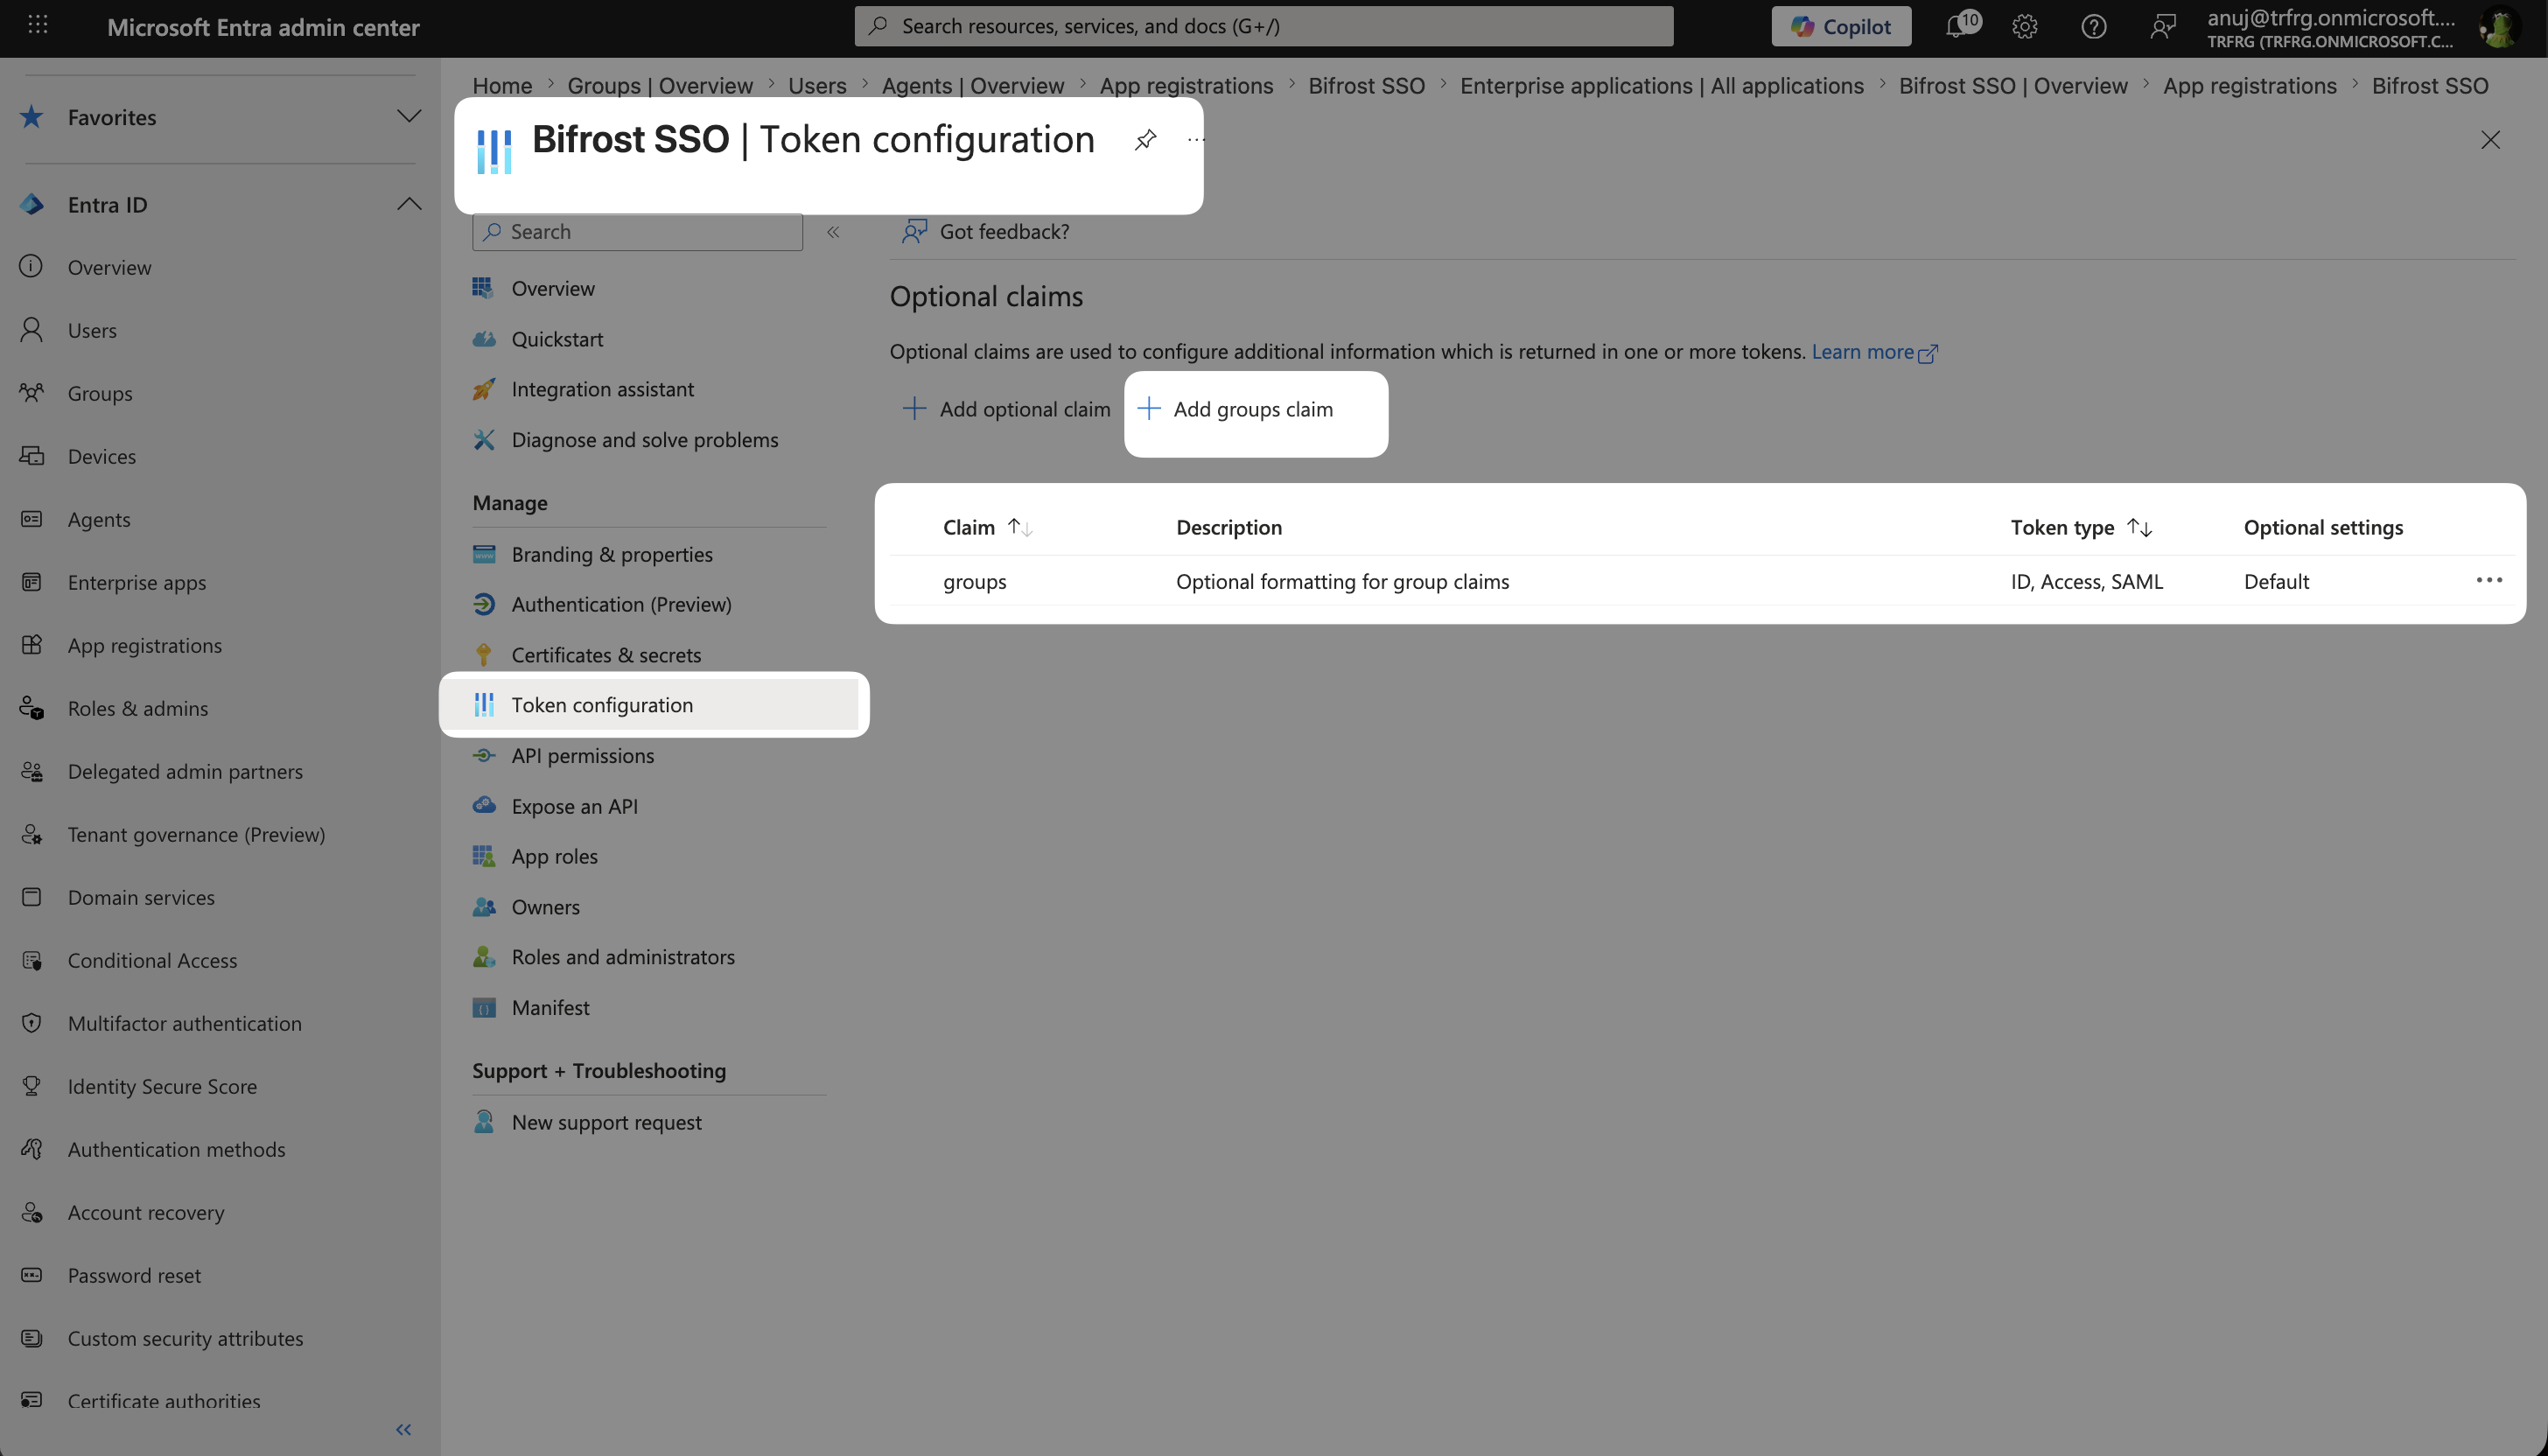The width and height of the screenshot is (2548, 1456).
Task: Open the ellipsis menu beside page title
Action: (1195, 139)
